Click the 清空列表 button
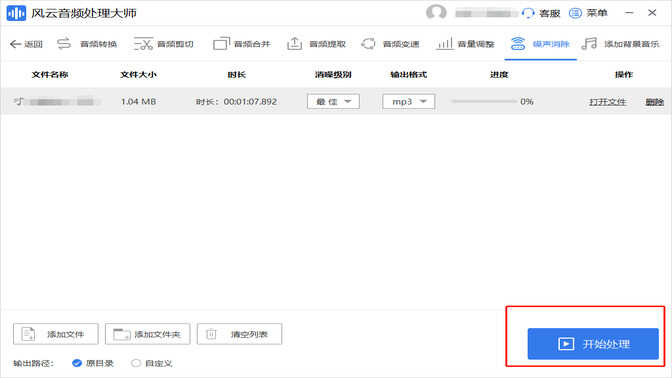 click(239, 334)
